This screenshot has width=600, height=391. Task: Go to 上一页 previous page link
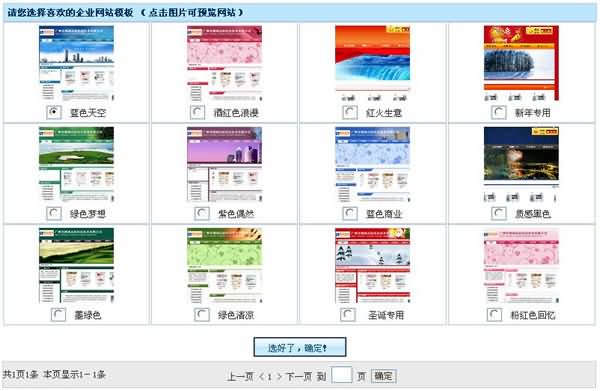pyautogui.click(x=240, y=376)
